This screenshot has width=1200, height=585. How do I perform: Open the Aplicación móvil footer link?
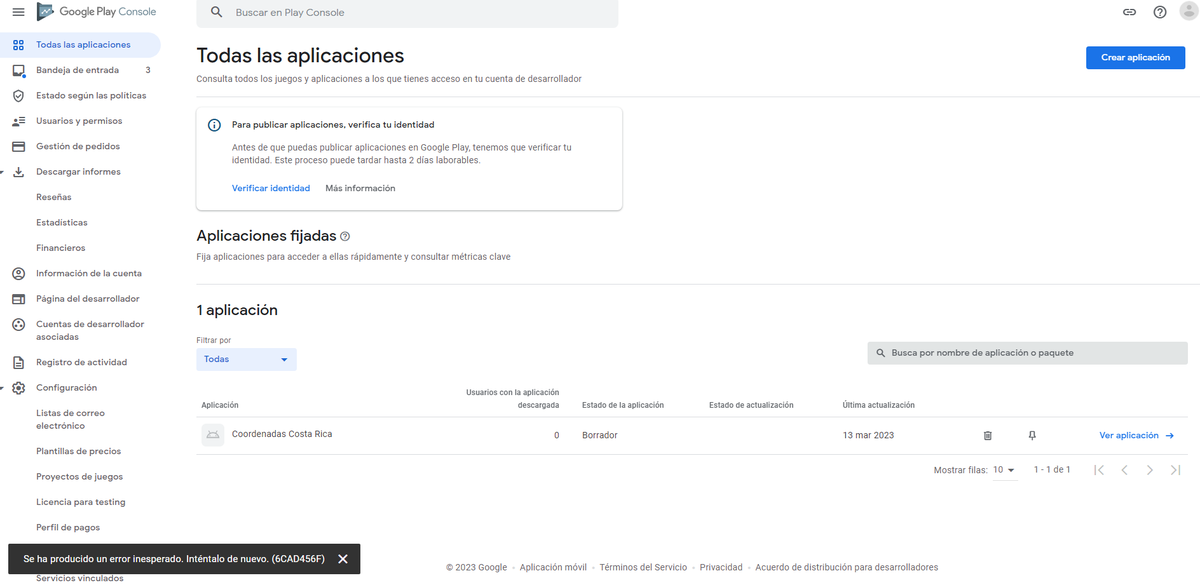click(x=553, y=567)
